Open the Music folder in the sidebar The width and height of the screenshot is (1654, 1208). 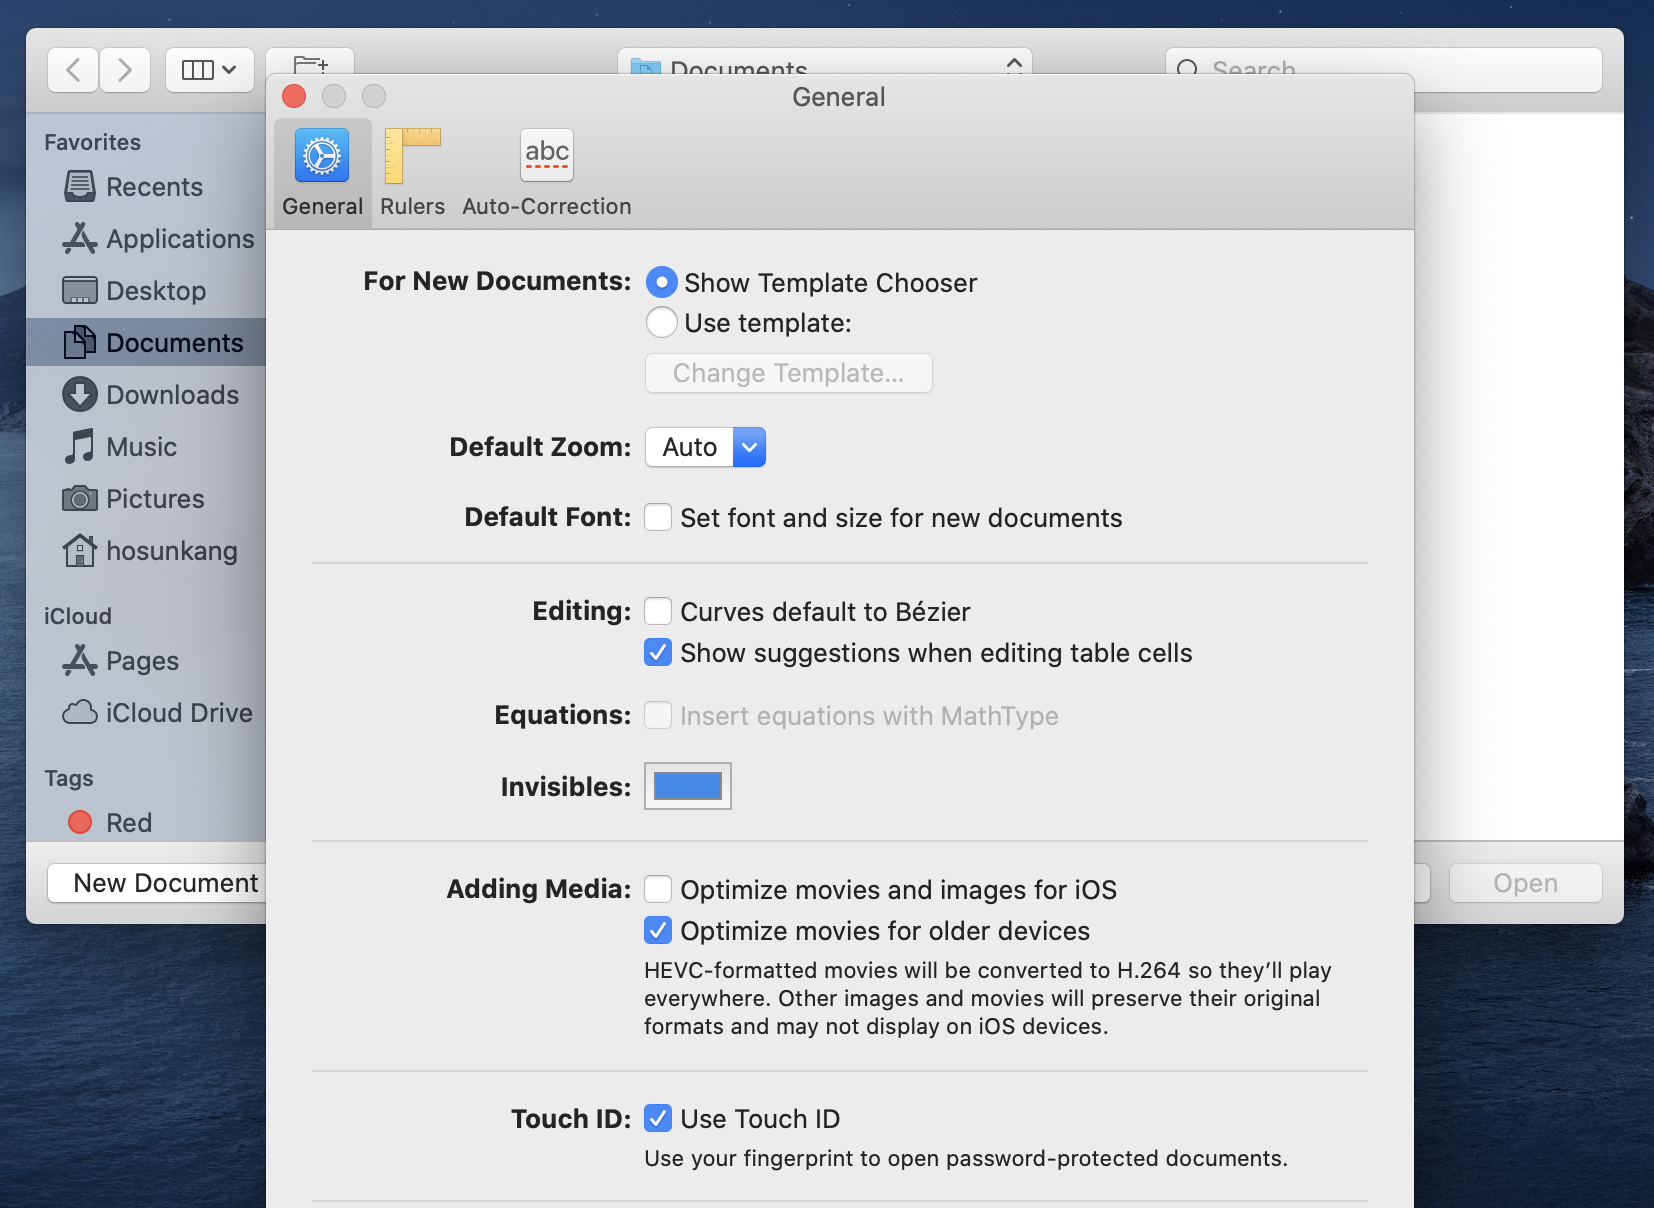pyautogui.click(x=146, y=447)
